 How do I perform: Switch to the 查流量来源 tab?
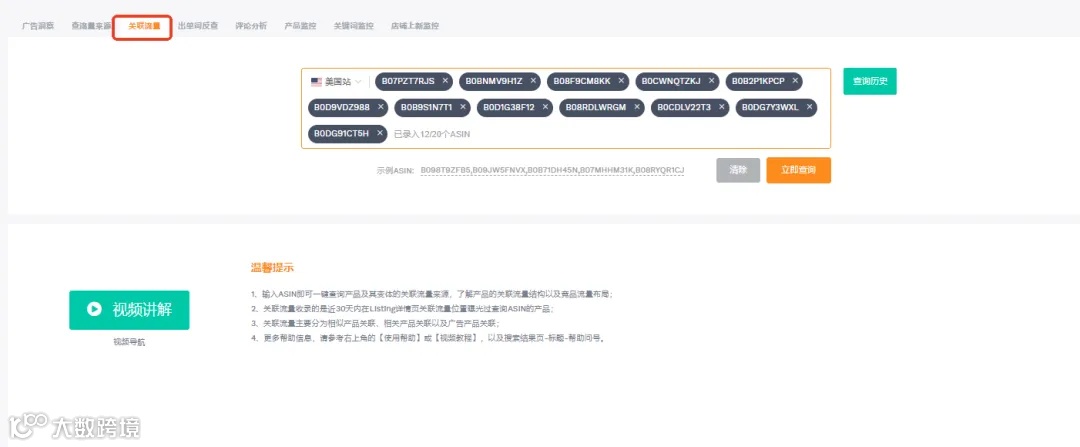pos(91,26)
